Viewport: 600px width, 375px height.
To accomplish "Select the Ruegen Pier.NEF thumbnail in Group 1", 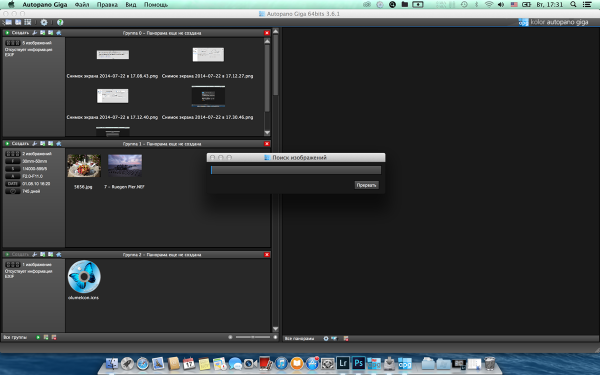I will click(125, 165).
